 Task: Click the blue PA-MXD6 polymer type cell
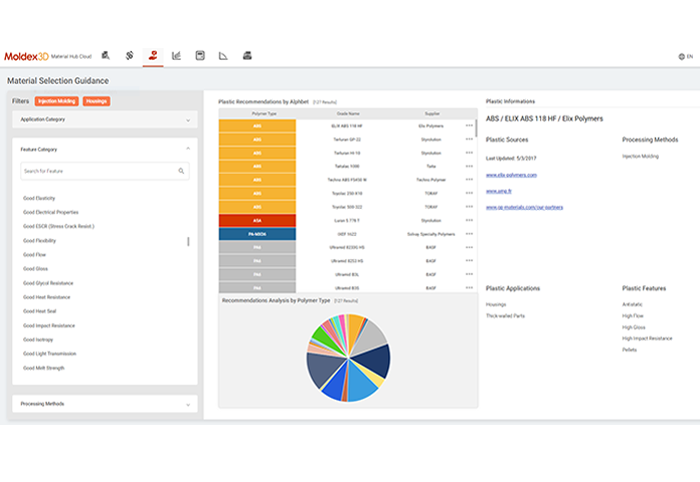pos(257,234)
